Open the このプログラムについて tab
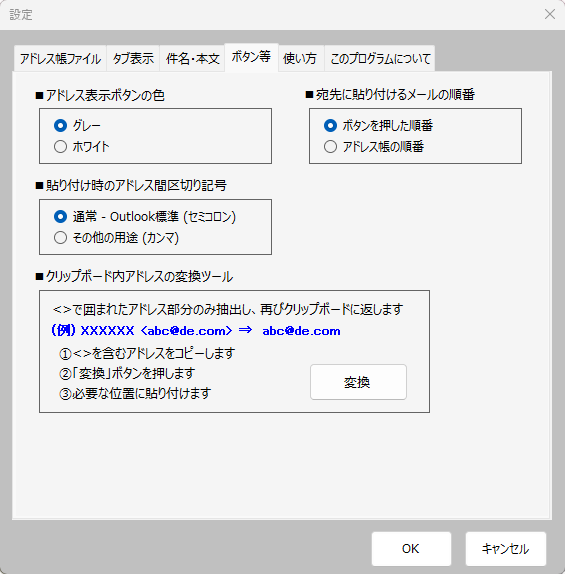This screenshot has height=574, width=565. 380,58
